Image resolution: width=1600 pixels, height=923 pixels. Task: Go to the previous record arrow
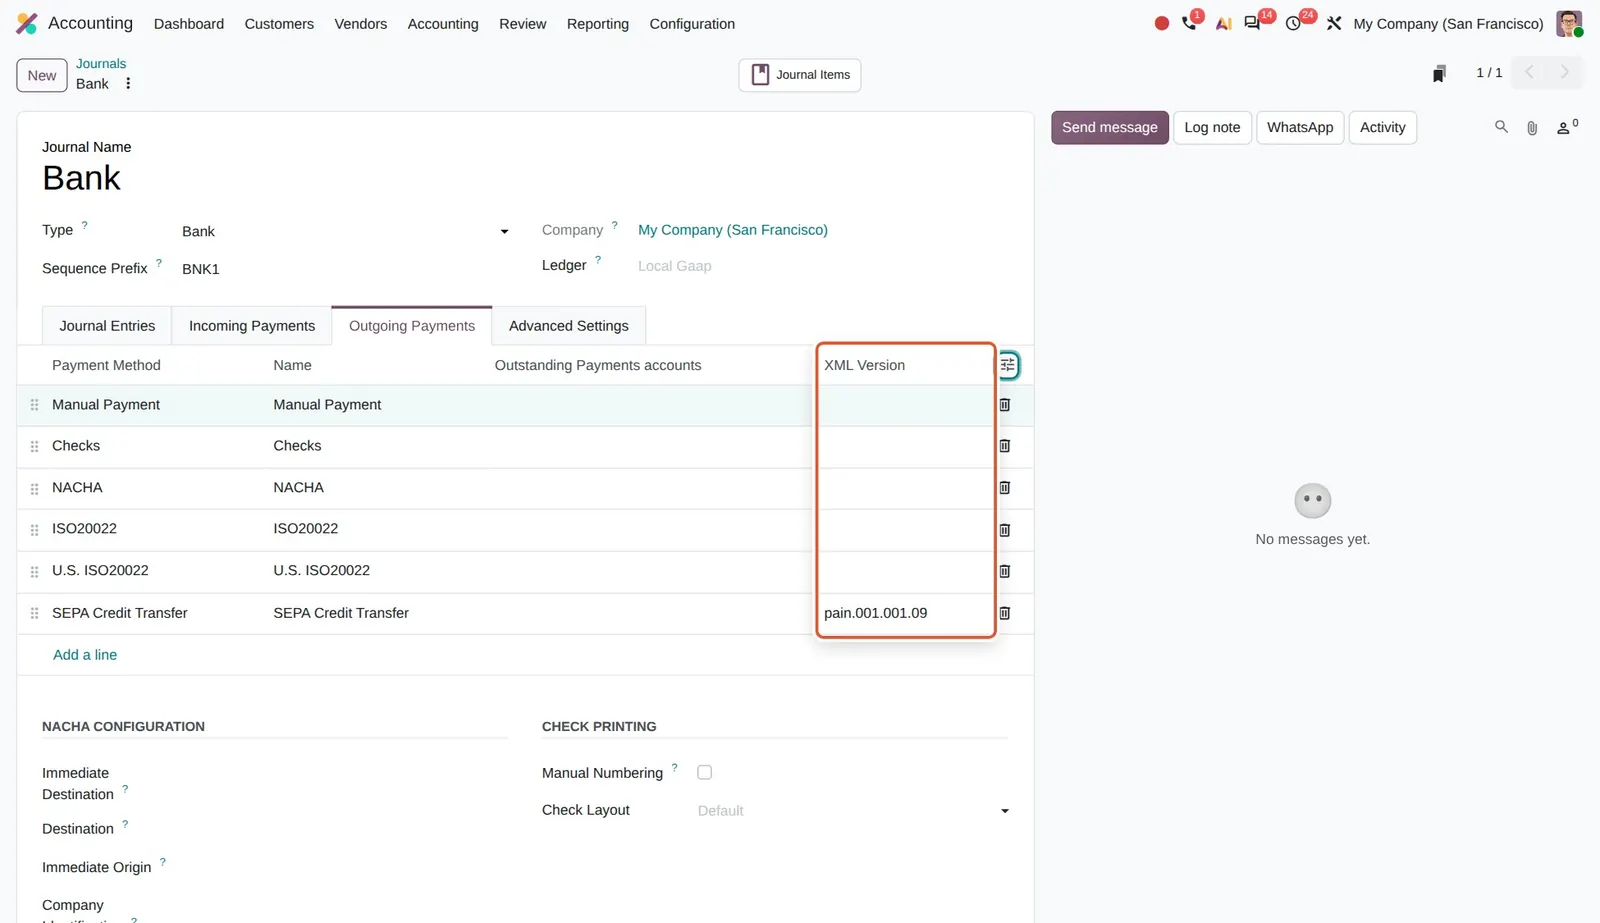(1529, 72)
